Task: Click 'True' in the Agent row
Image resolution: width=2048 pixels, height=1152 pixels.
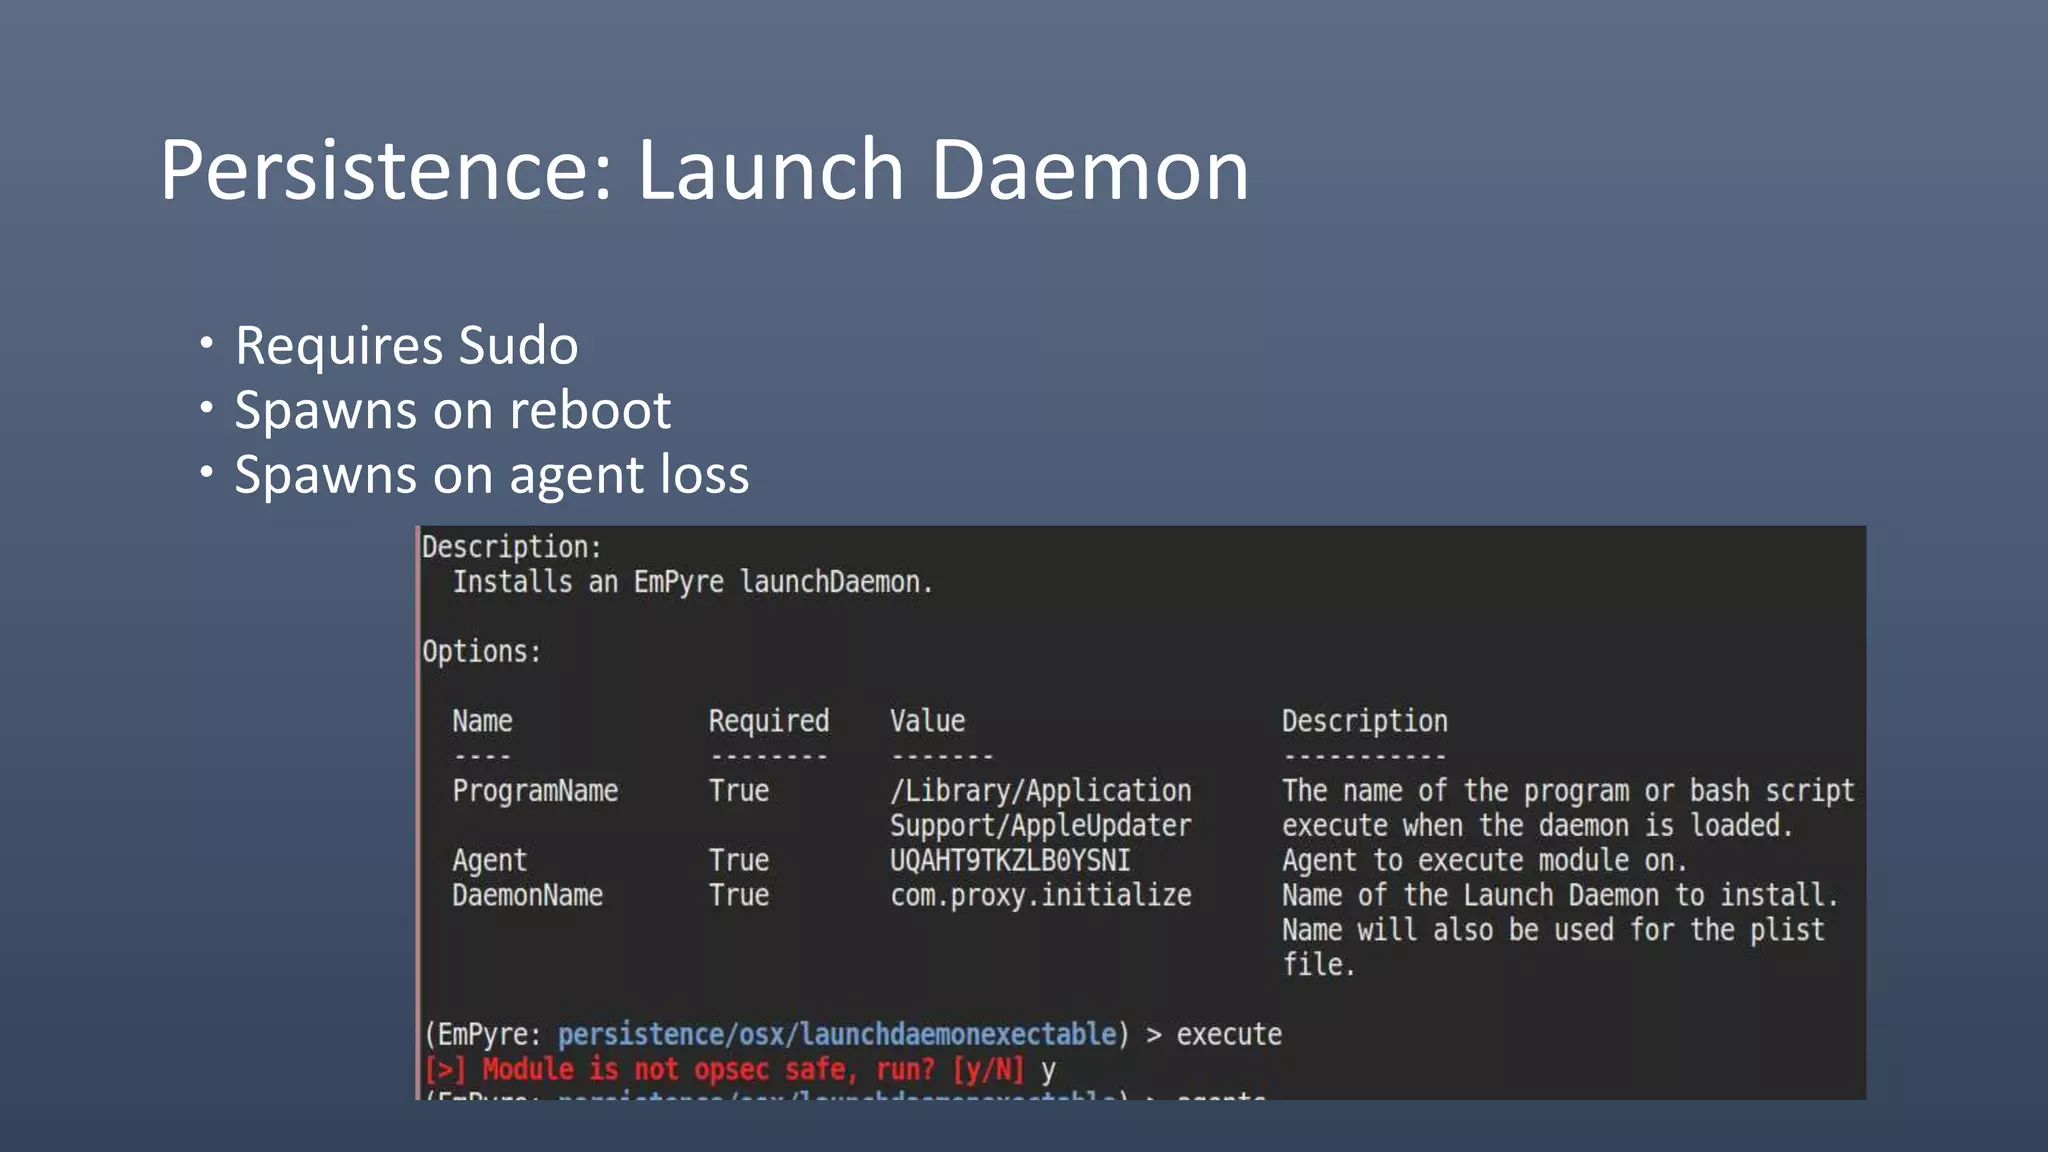Action: [739, 860]
